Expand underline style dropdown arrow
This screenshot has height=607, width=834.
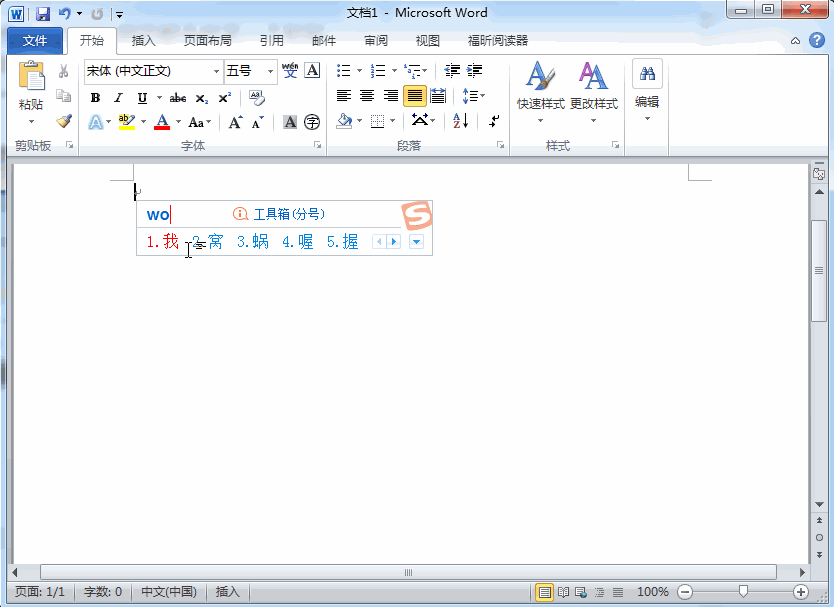click(159, 97)
